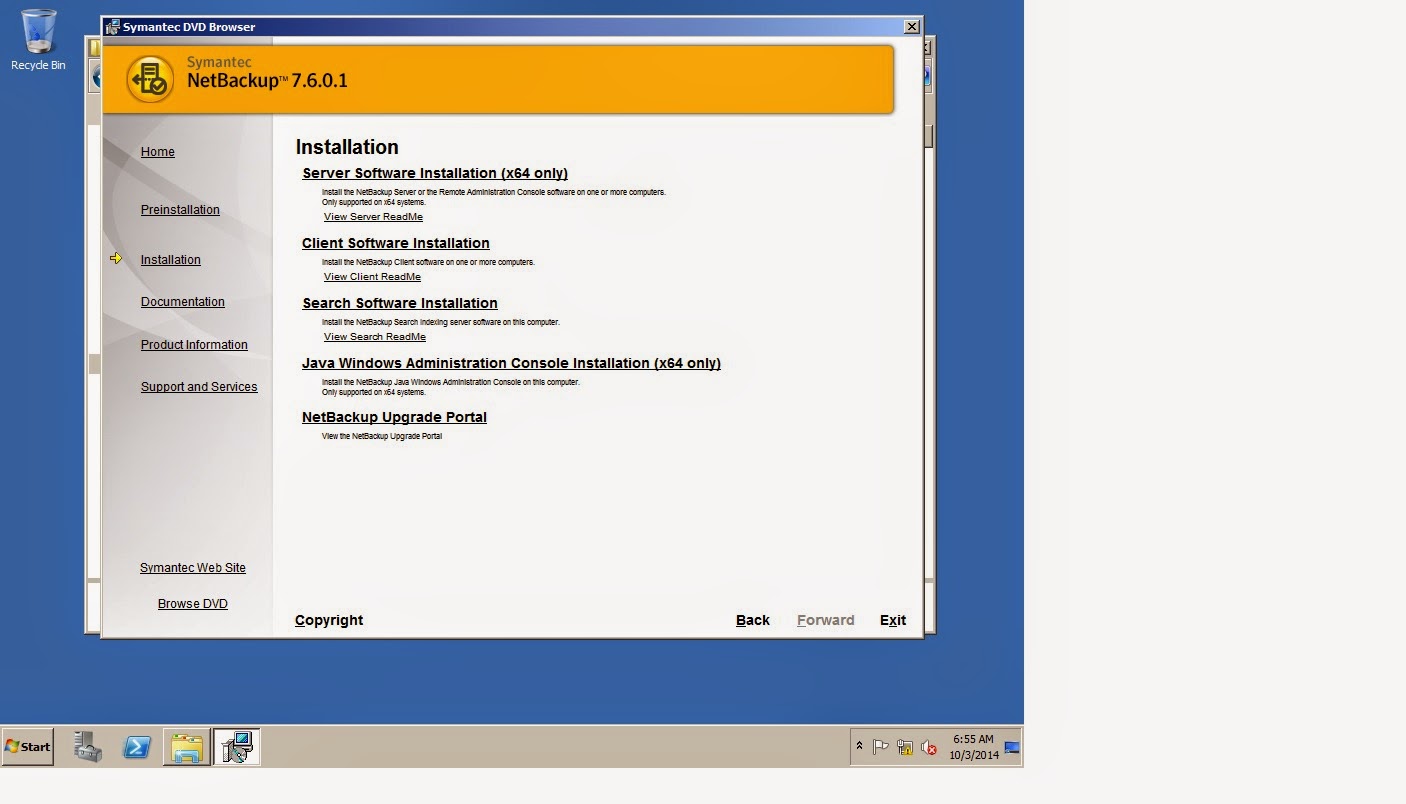Visit the Symantec Web Site

coord(193,567)
